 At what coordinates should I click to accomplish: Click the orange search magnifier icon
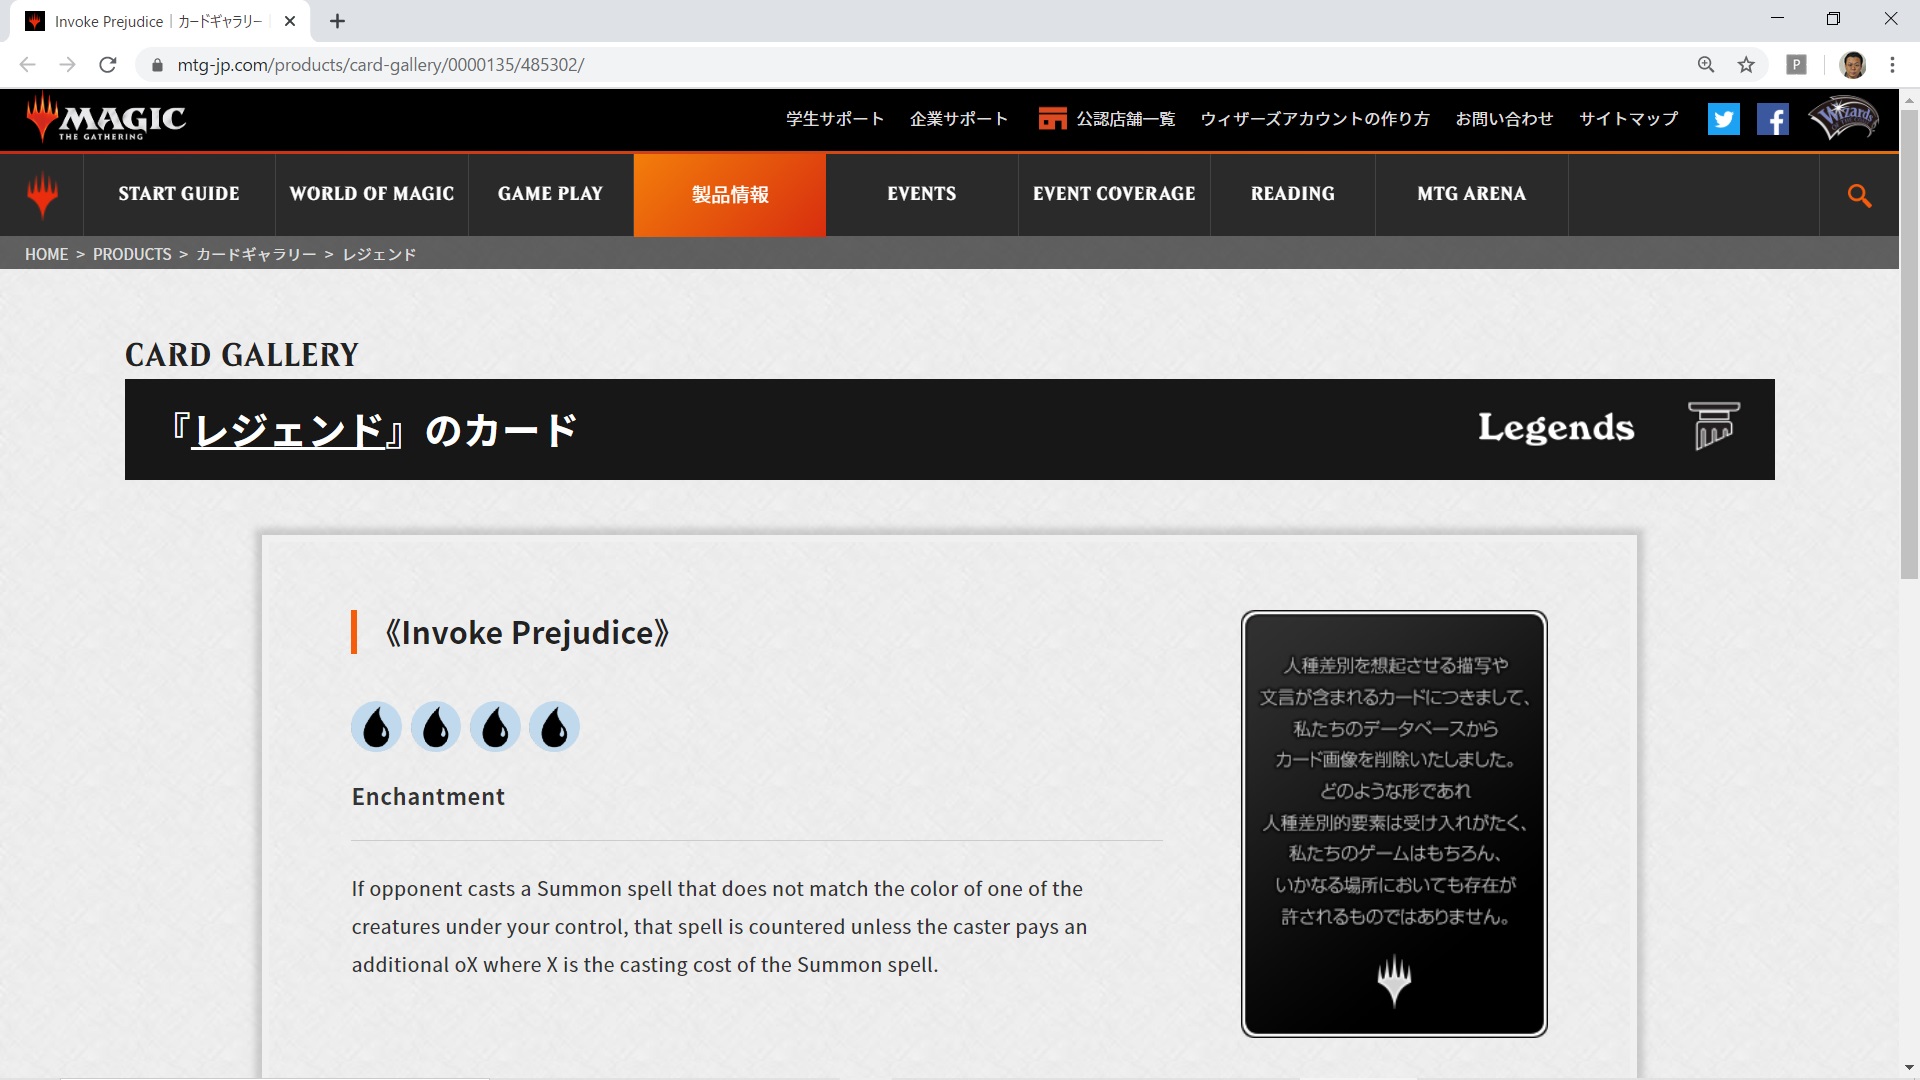pyautogui.click(x=1859, y=195)
